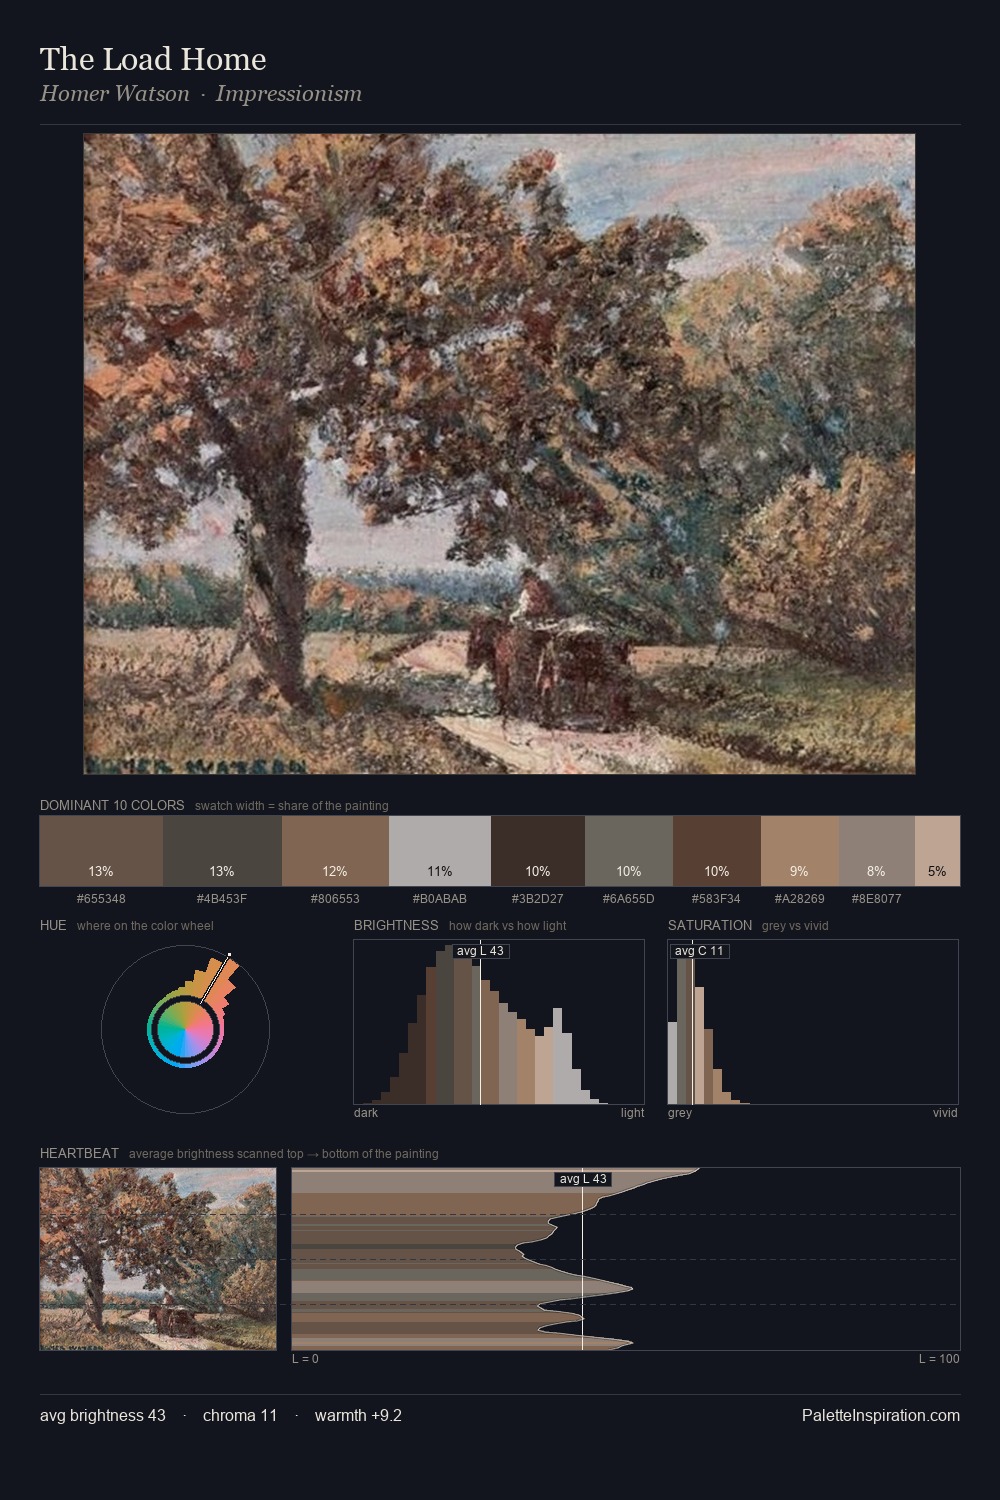This screenshot has width=1000, height=1500.
Task: Click the "grey" saturation axis label
Action: pos(680,1112)
